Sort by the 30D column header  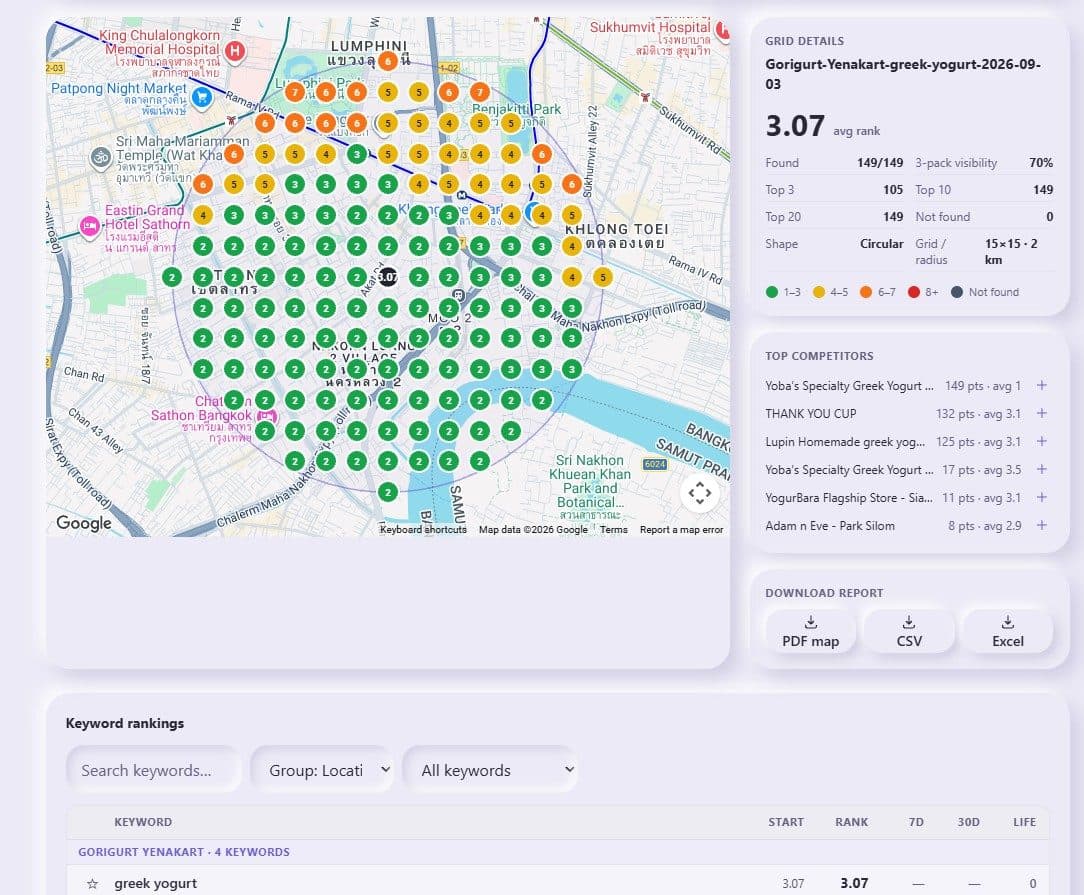(969, 822)
